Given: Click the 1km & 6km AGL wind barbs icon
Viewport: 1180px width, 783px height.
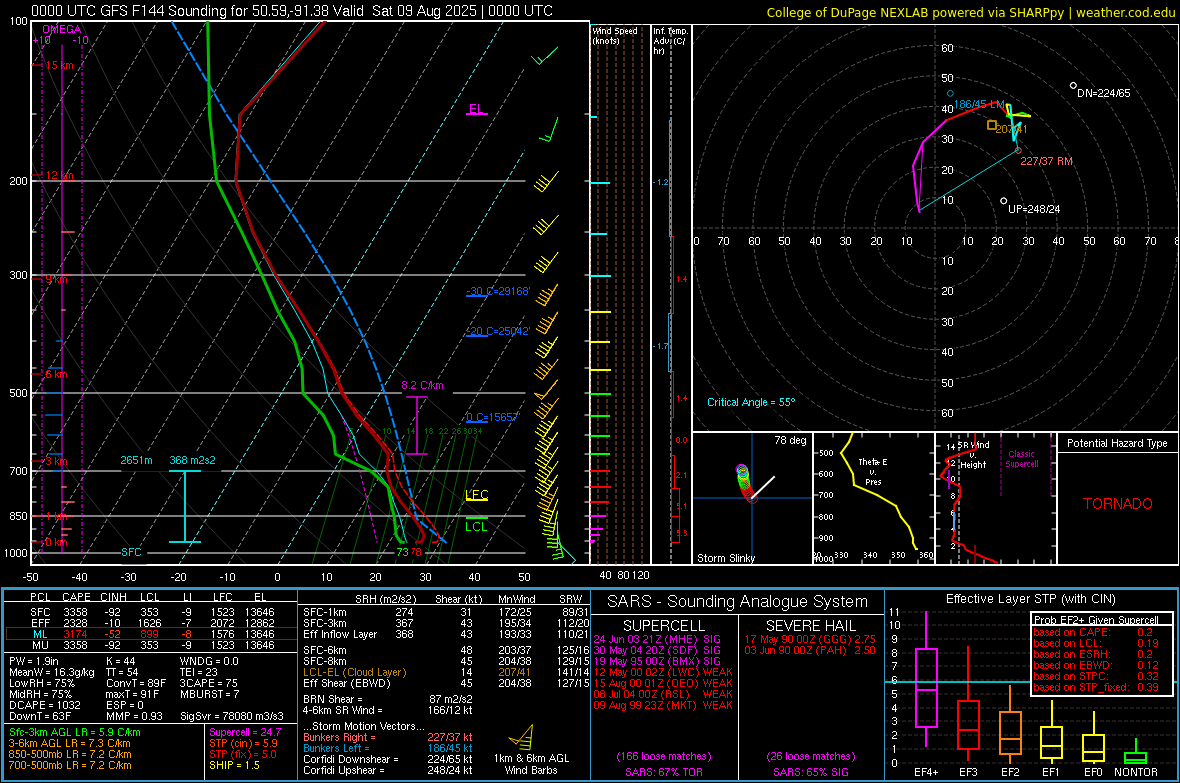Looking at the screenshot, I should point(521,737).
